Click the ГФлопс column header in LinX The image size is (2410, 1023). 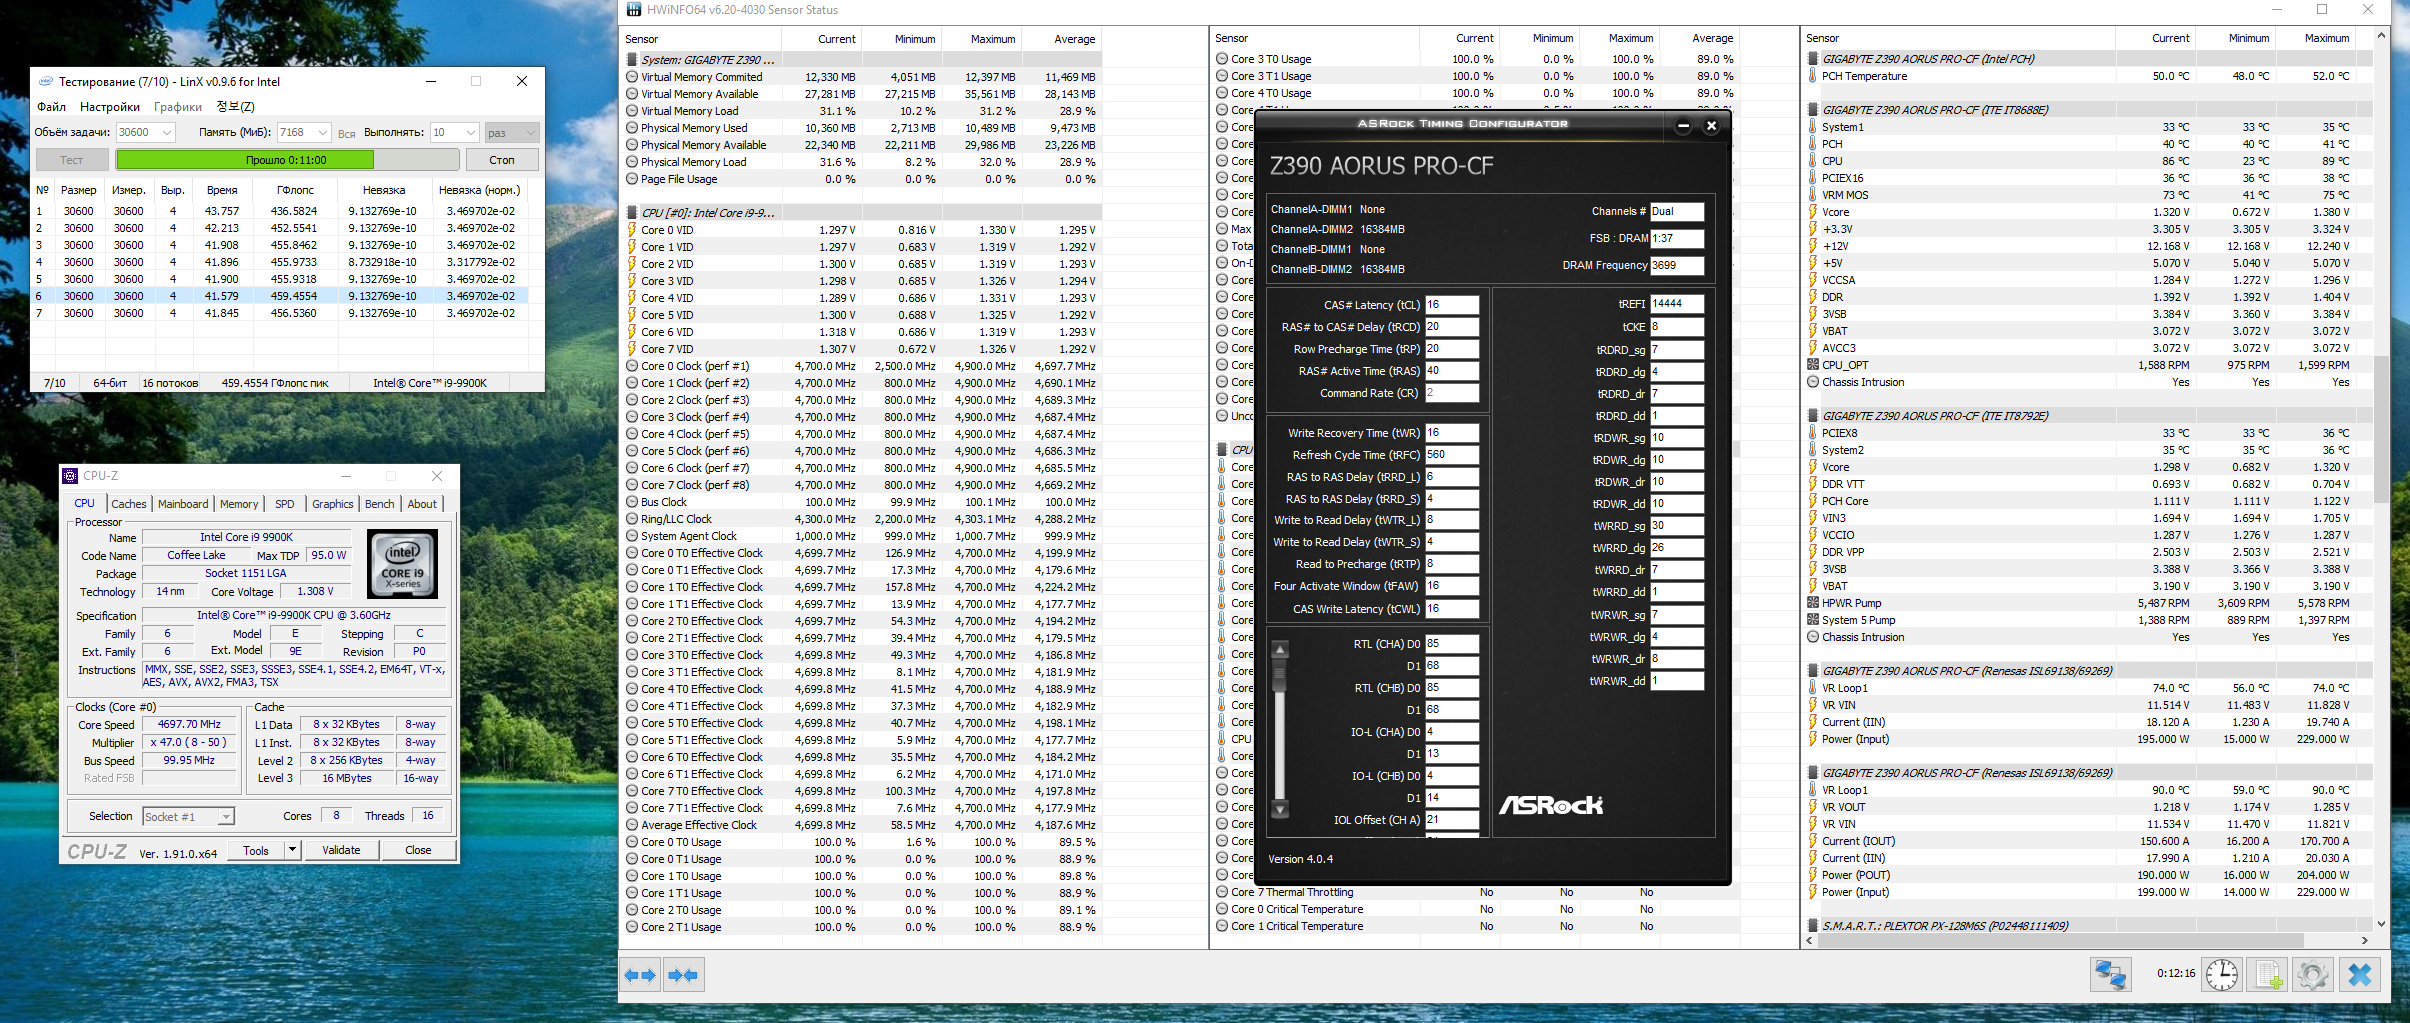[x=295, y=190]
